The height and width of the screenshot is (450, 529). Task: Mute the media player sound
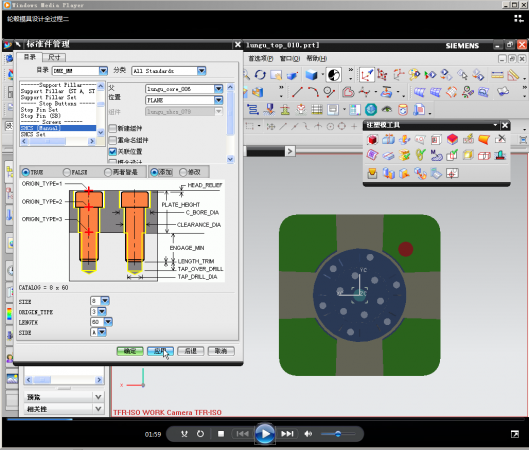pos(308,434)
